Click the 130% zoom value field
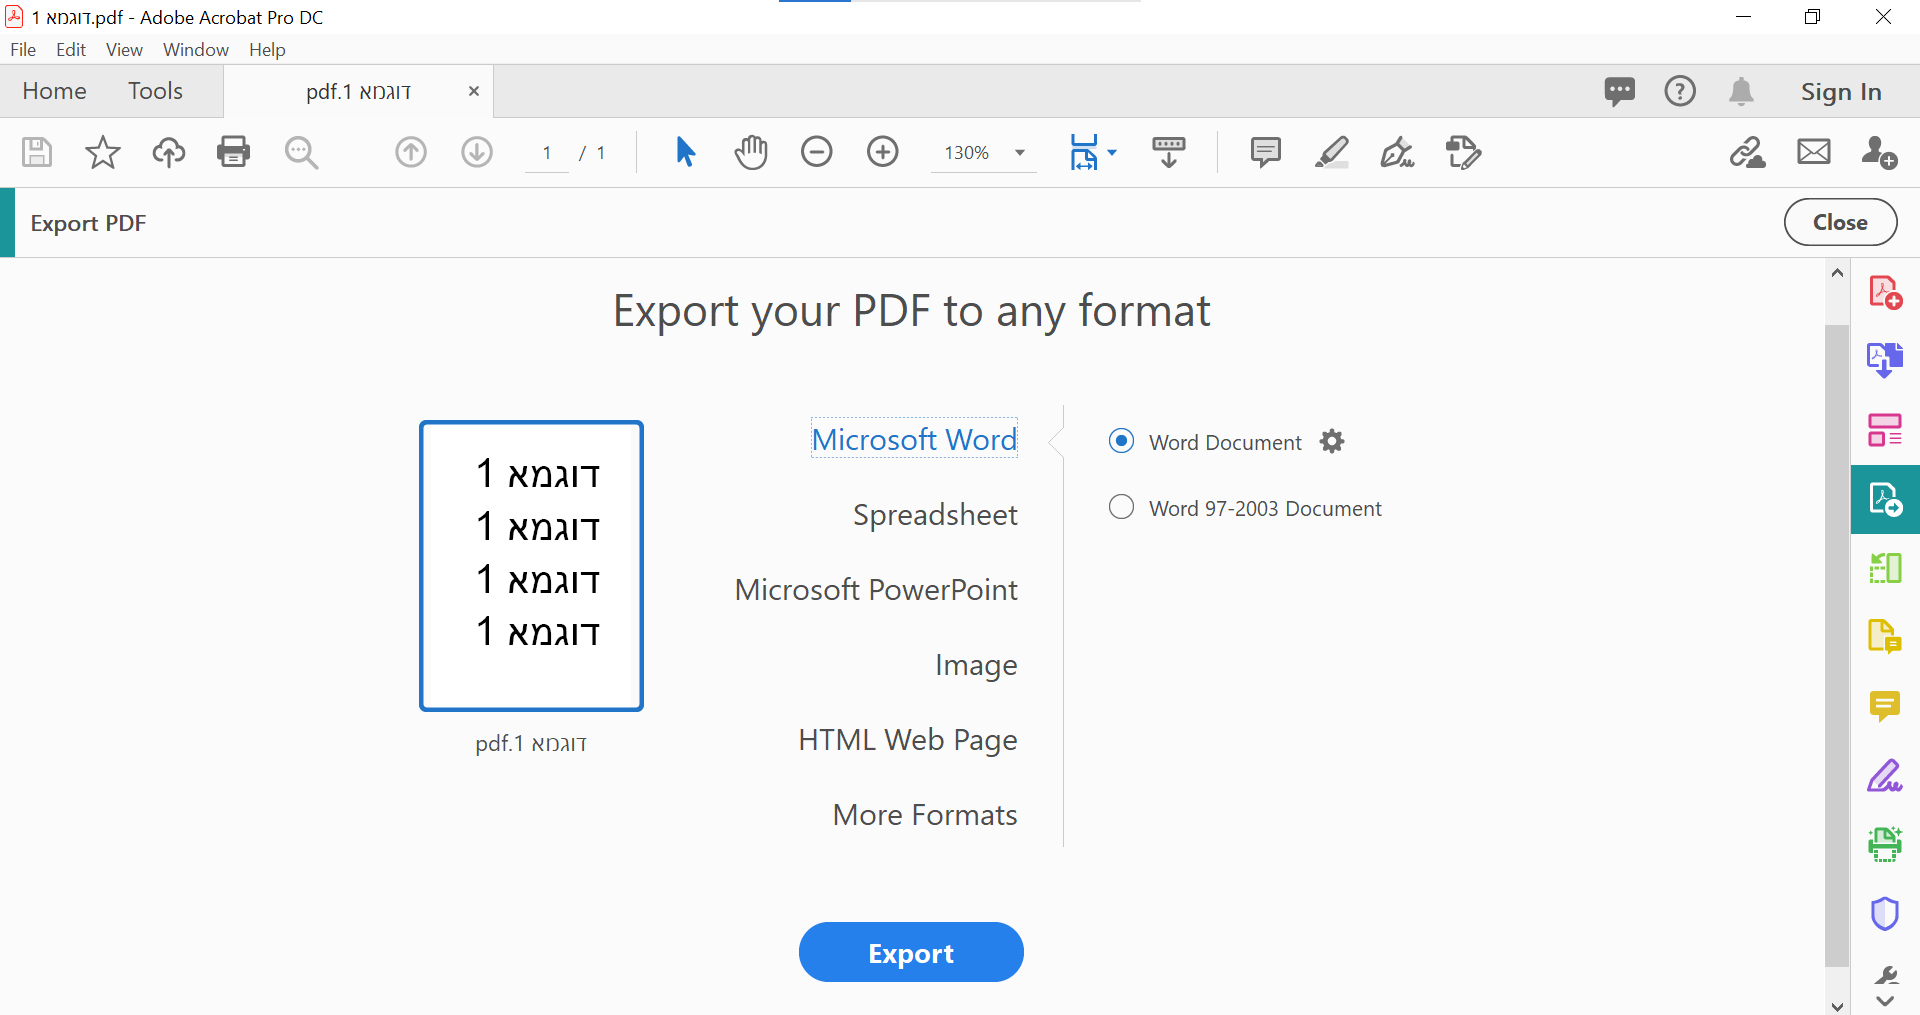Viewport: 1920px width, 1015px height. [967, 153]
